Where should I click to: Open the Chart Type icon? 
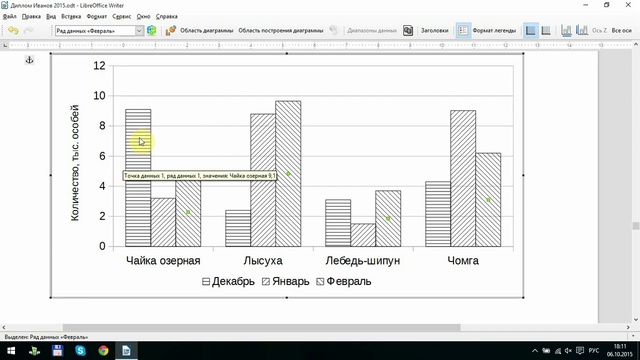pos(170,30)
